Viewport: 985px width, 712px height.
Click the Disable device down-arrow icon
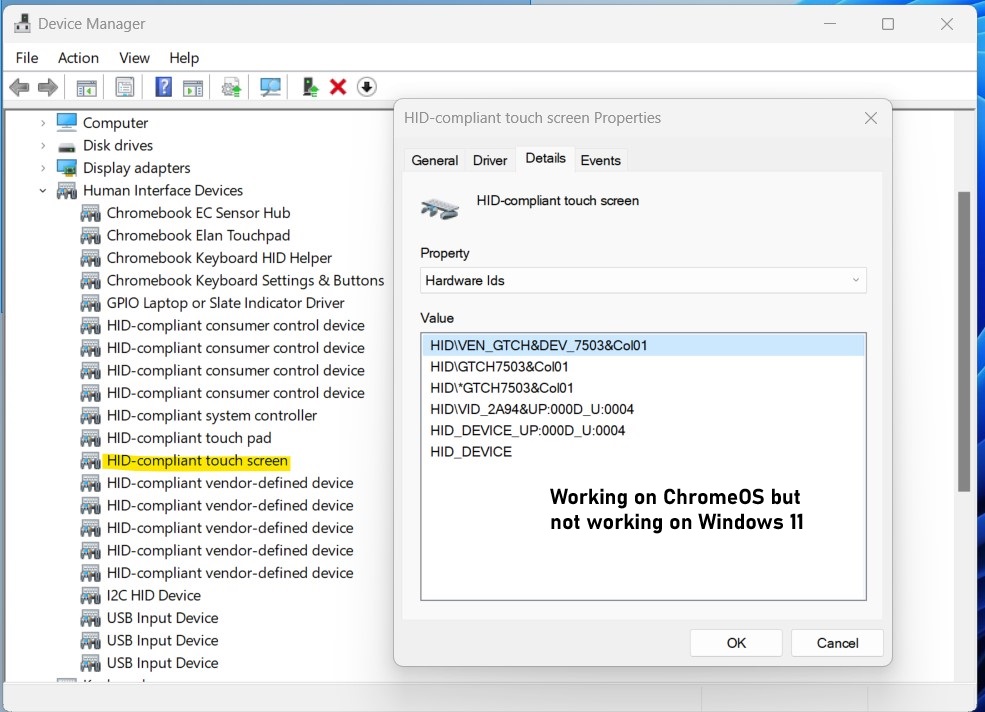tap(367, 87)
